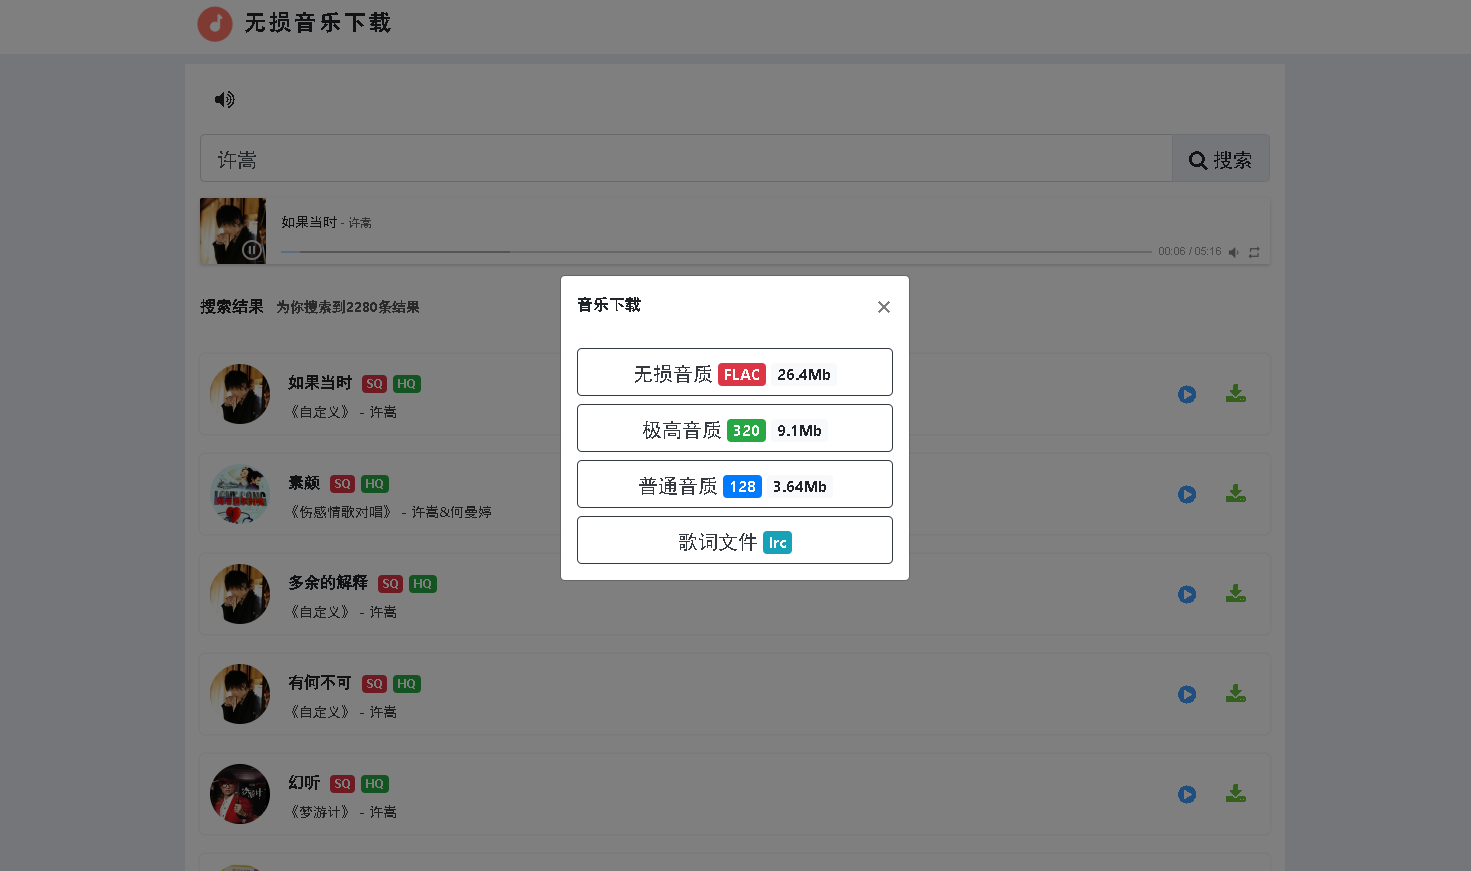Close the 音乐下载 download dialog
Image resolution: width=1471 pixels, height=871 pixels.
[x=883, y=307]
